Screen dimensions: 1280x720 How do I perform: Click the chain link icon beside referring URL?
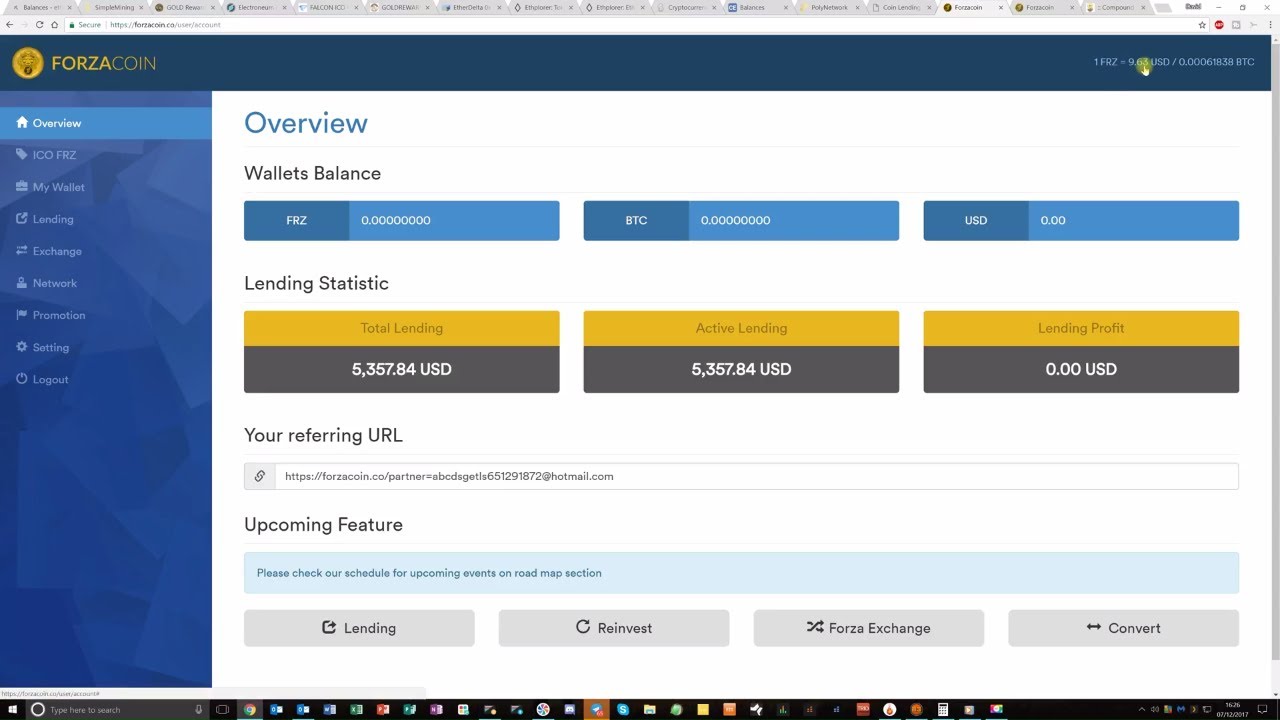coord(260,476)
